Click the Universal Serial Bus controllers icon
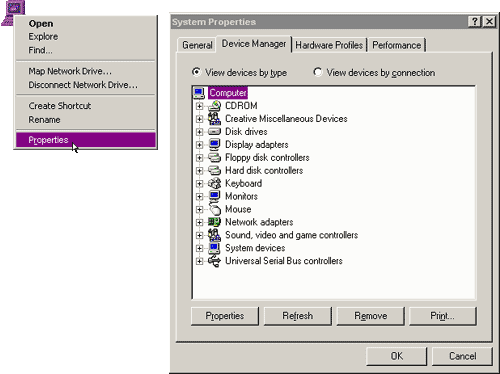Viewport: 500px width, 374px height. point(214,261)
